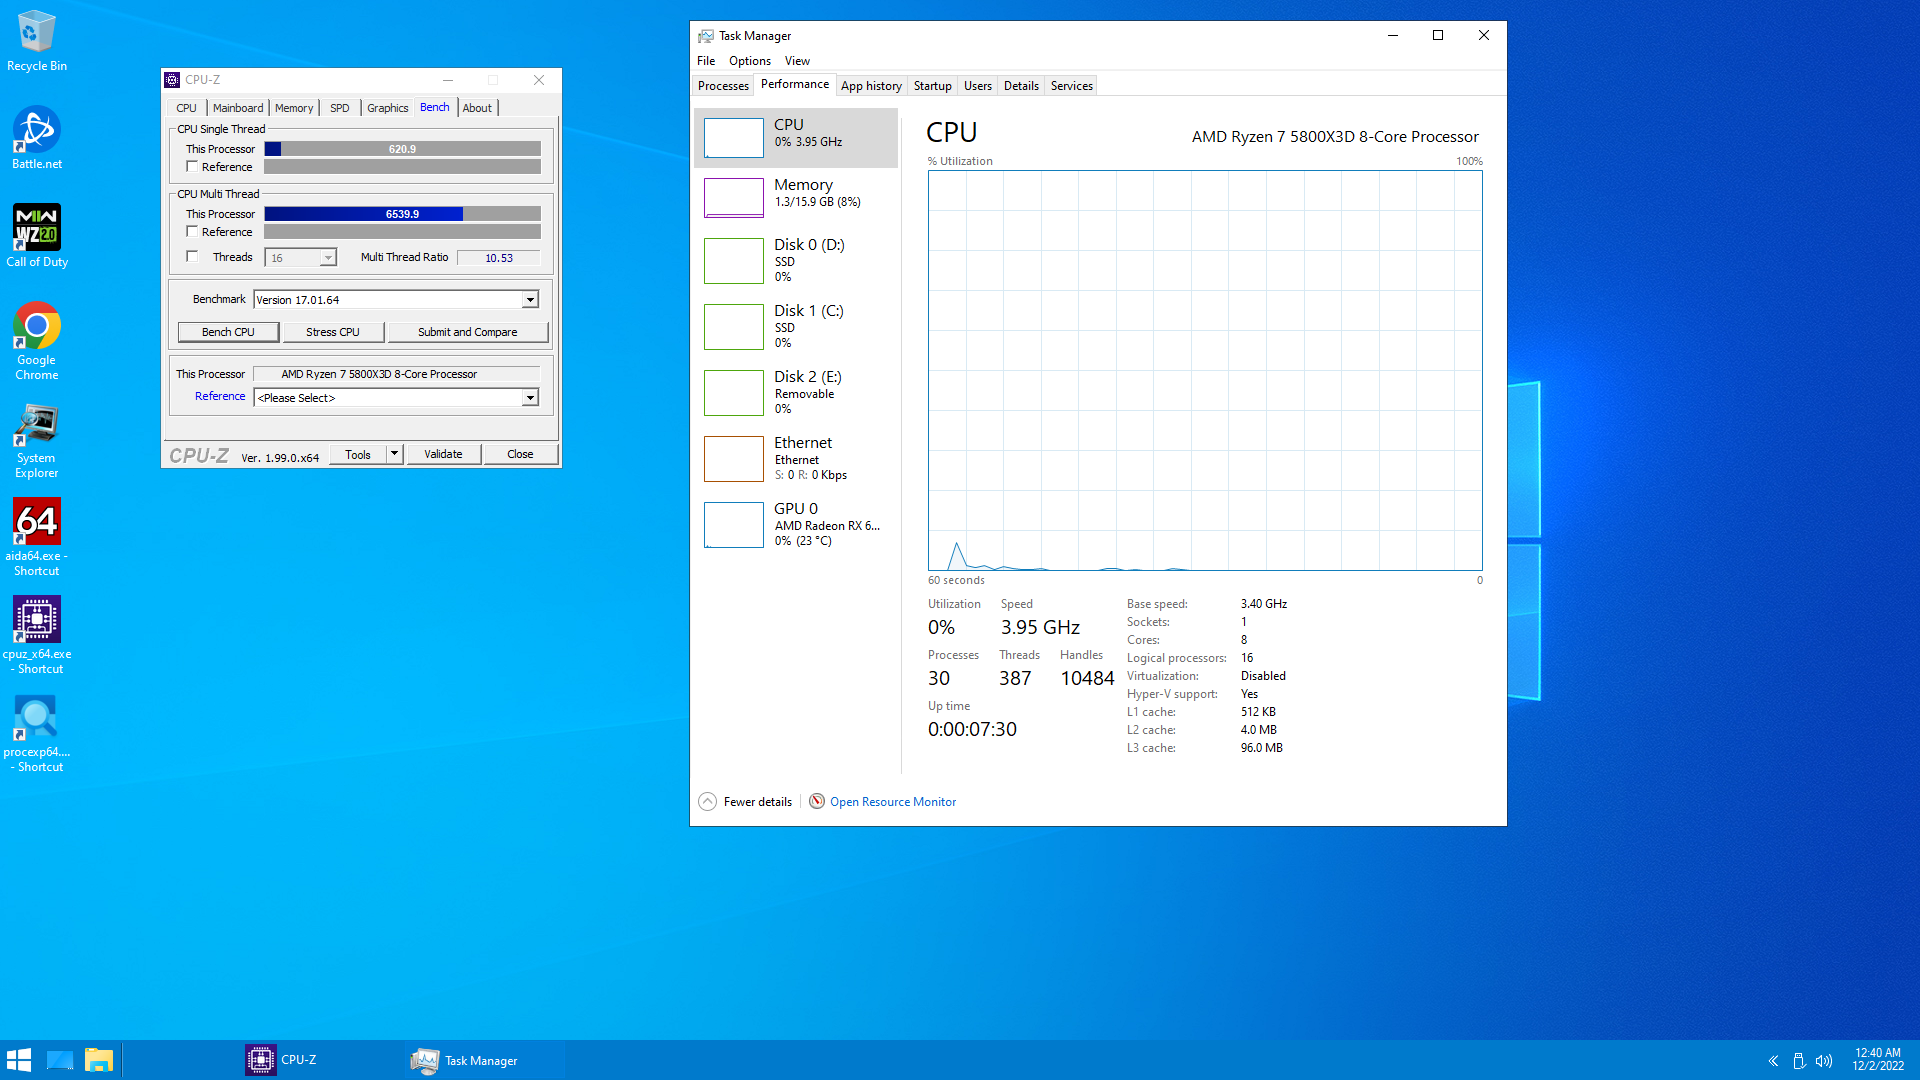This screenshot has width=1920, height=1080.
Task: Open the Recycle Bin desktop icon
Action: coord(37,41)
